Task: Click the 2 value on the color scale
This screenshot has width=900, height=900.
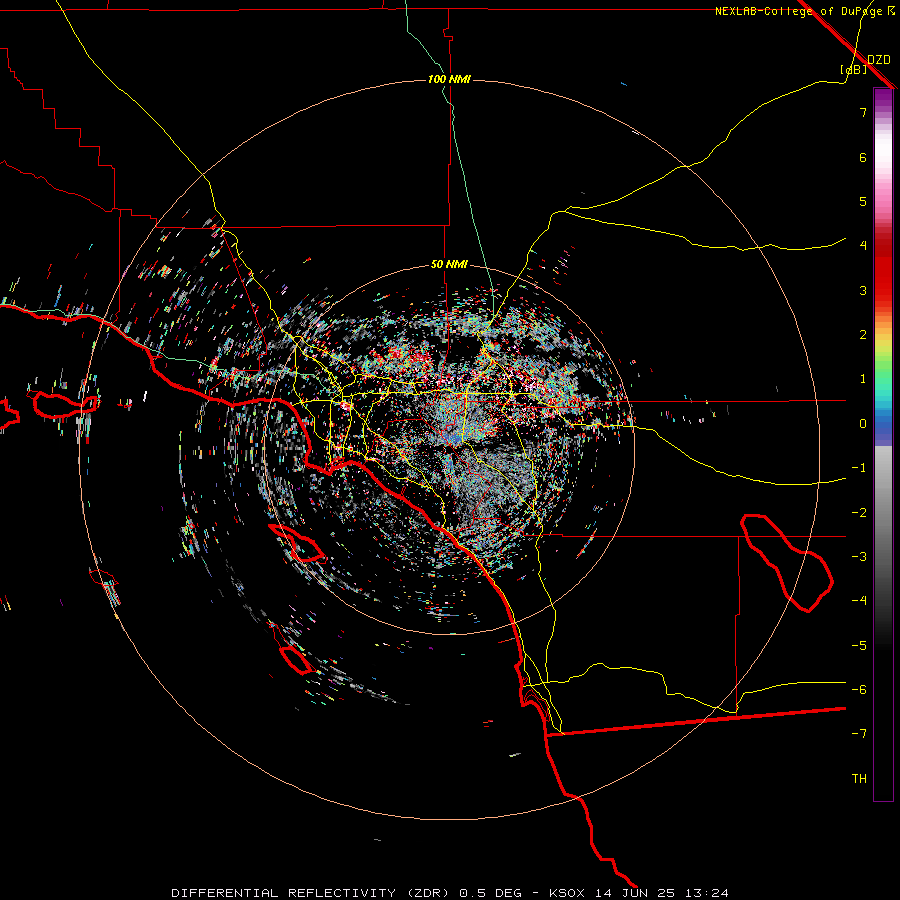Action: (863, 335)
